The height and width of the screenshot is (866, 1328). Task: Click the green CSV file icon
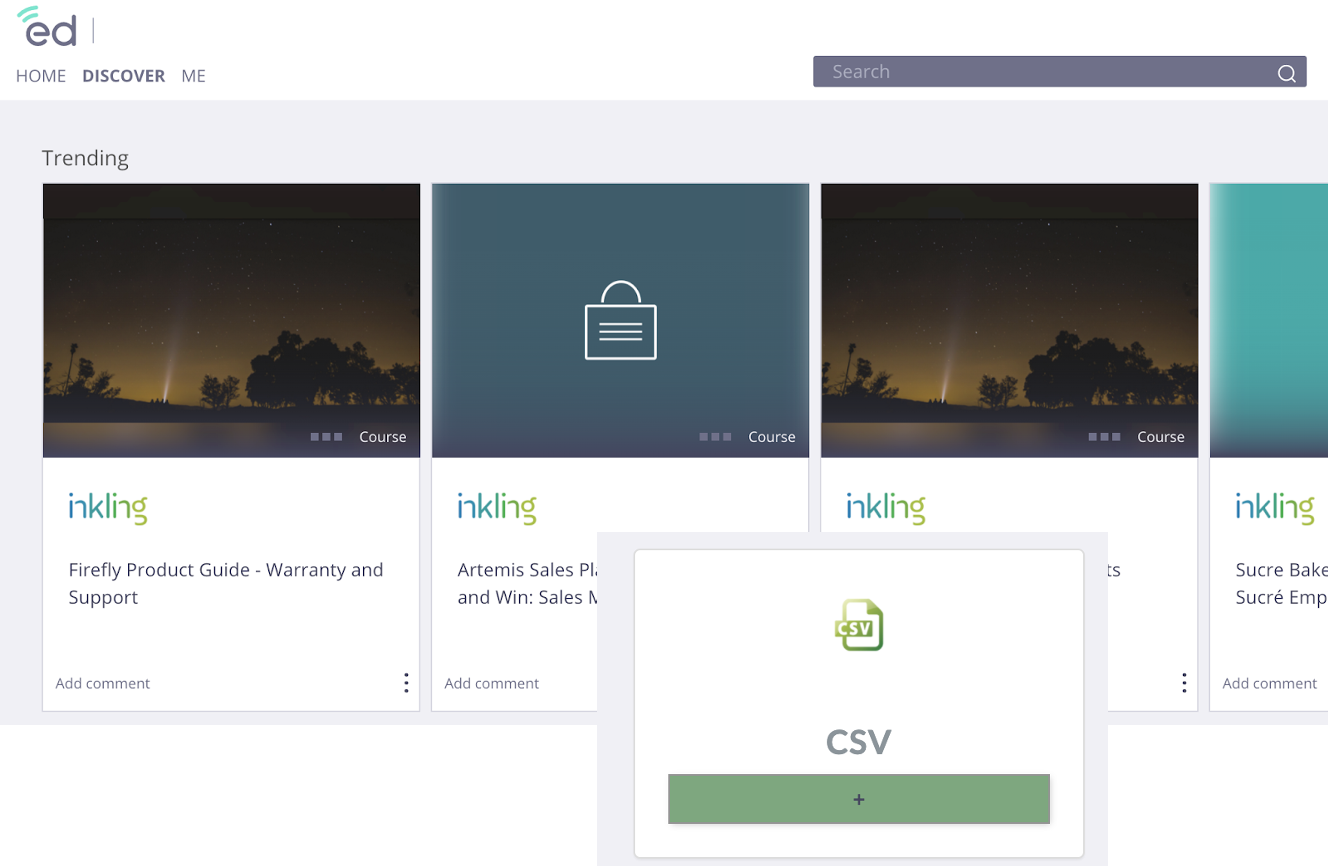pos(859,625)
